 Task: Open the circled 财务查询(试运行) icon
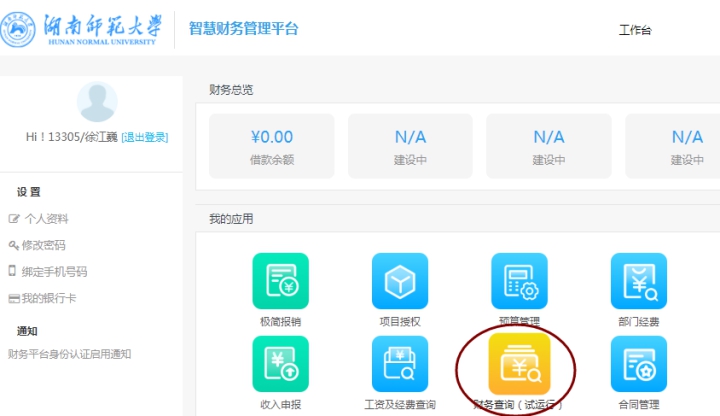519,364
